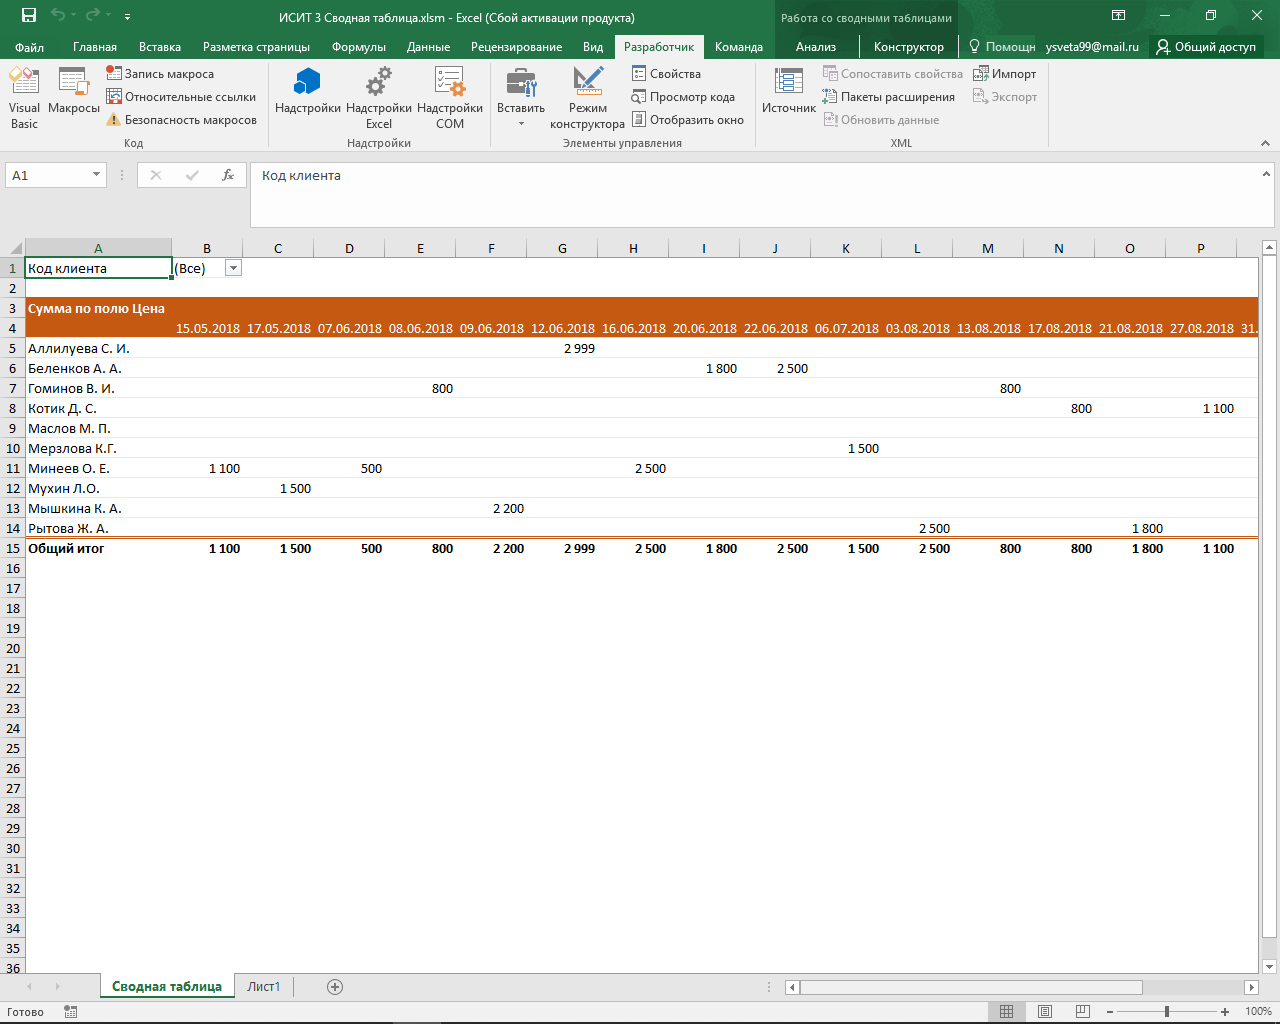Image resolution: width=1280 pixels, height=1024 pixels.
Task: Open Безопасность макросов settings
Action: tap(181, 120)
